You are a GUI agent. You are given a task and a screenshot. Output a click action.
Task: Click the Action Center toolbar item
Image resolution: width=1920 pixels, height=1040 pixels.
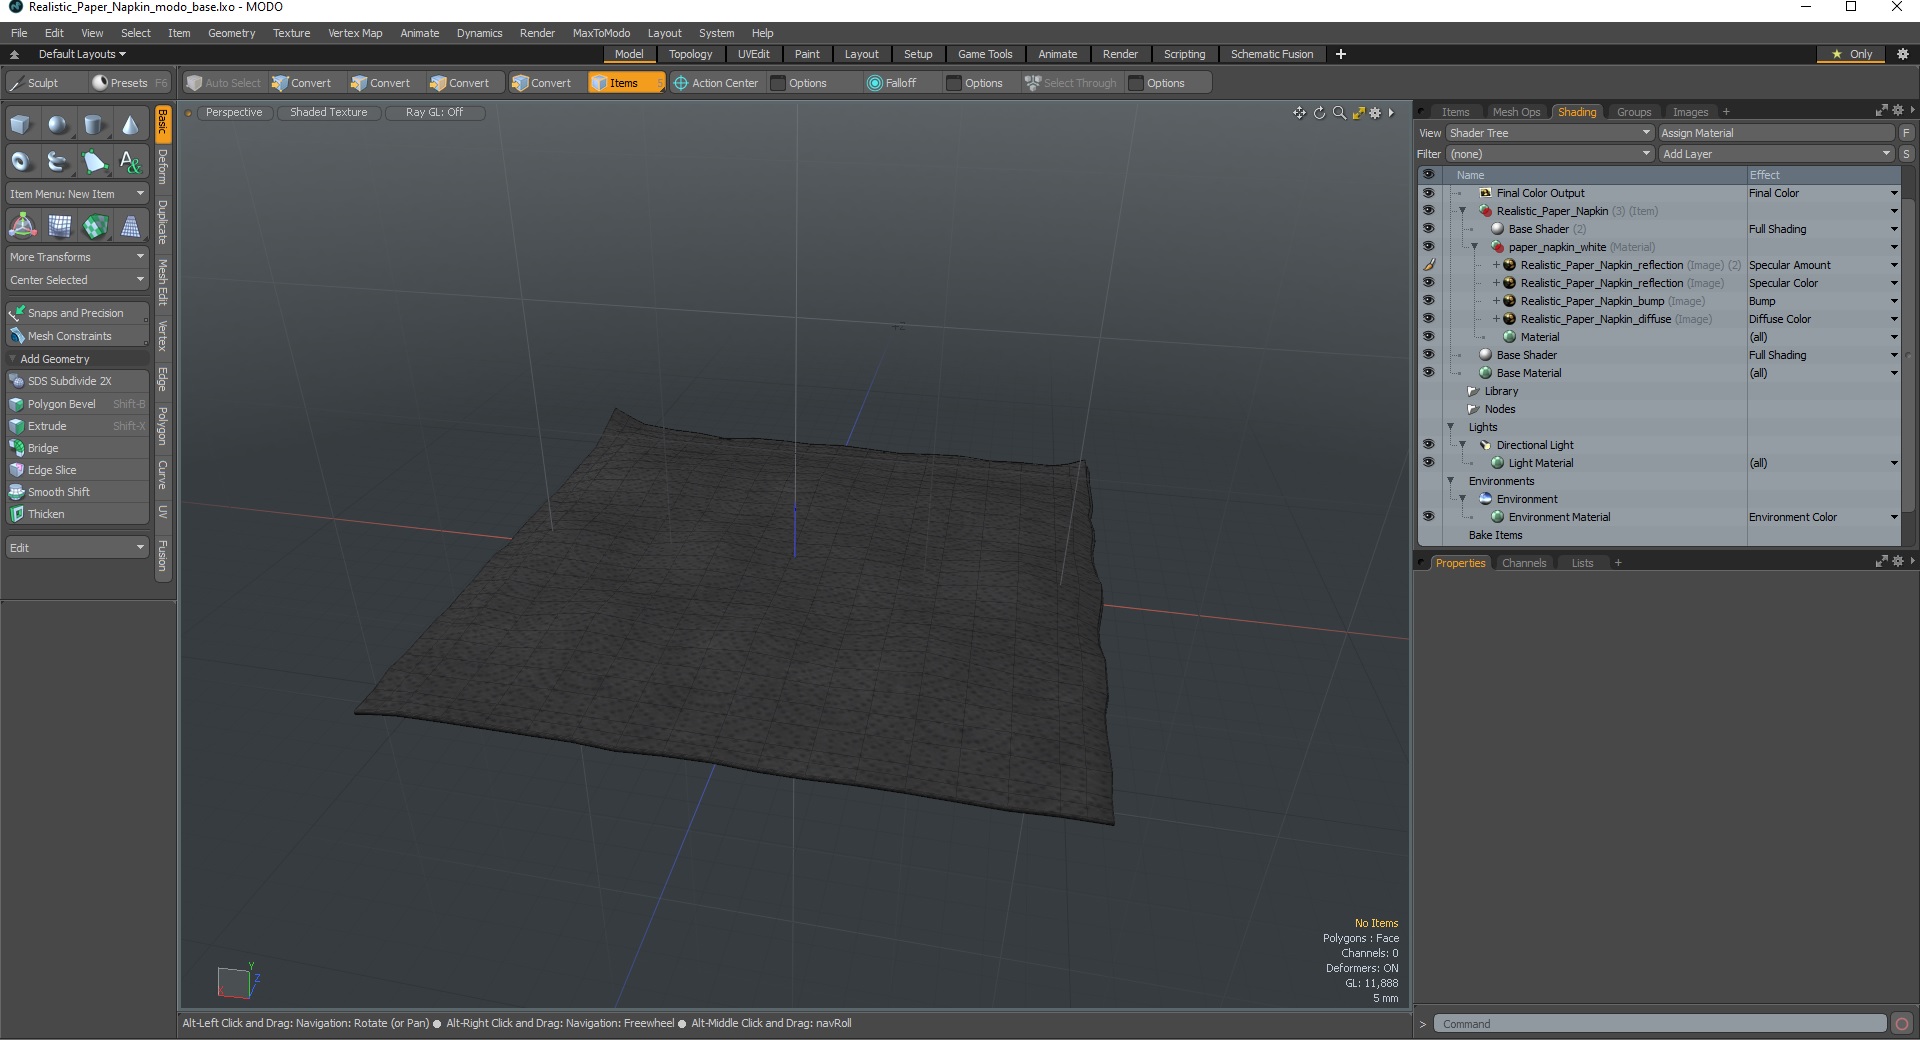pos(716,83)
